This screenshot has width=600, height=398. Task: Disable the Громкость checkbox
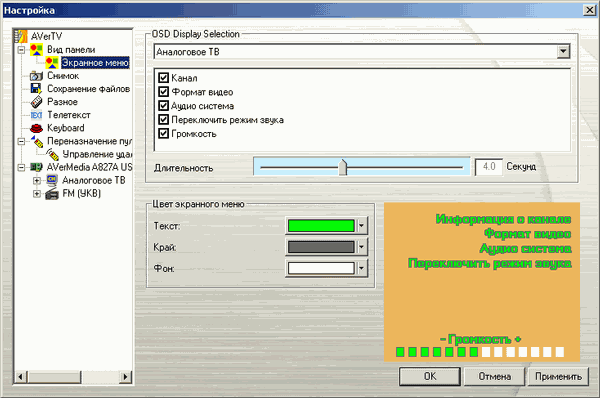tap(163, 134)
